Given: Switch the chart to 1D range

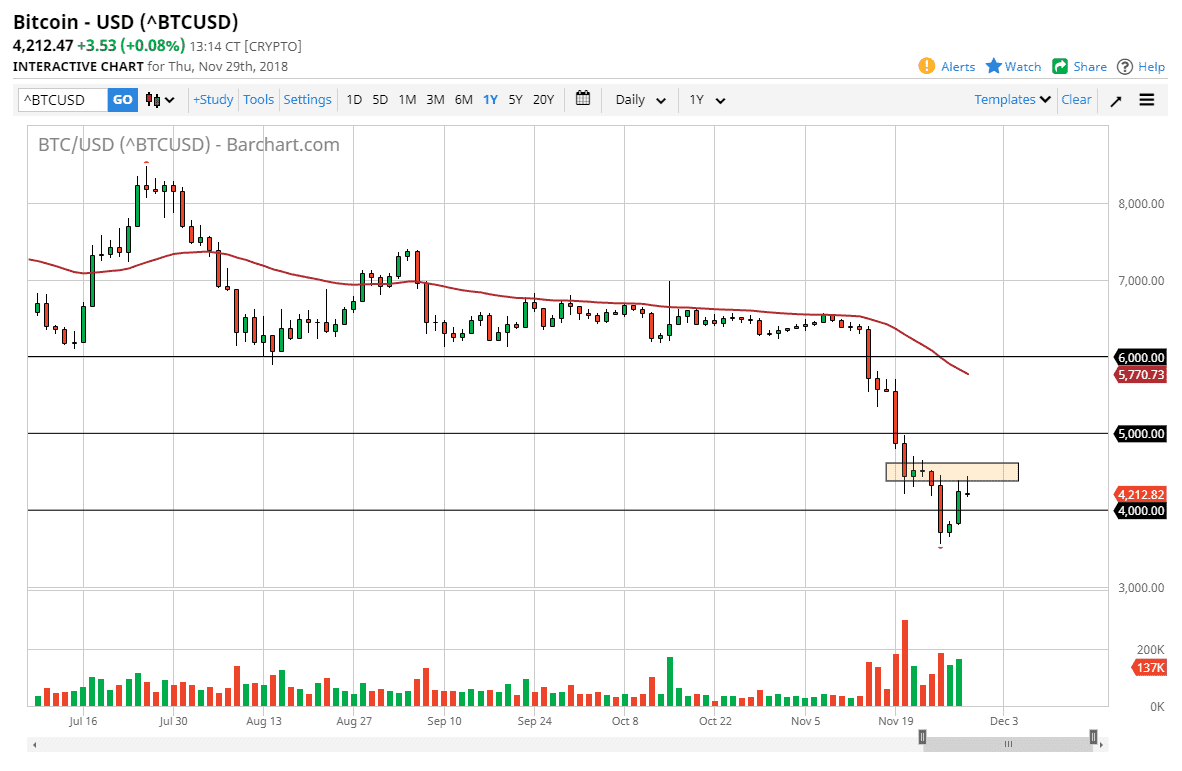Looking at the screenshot, I should tap(354, 99).
